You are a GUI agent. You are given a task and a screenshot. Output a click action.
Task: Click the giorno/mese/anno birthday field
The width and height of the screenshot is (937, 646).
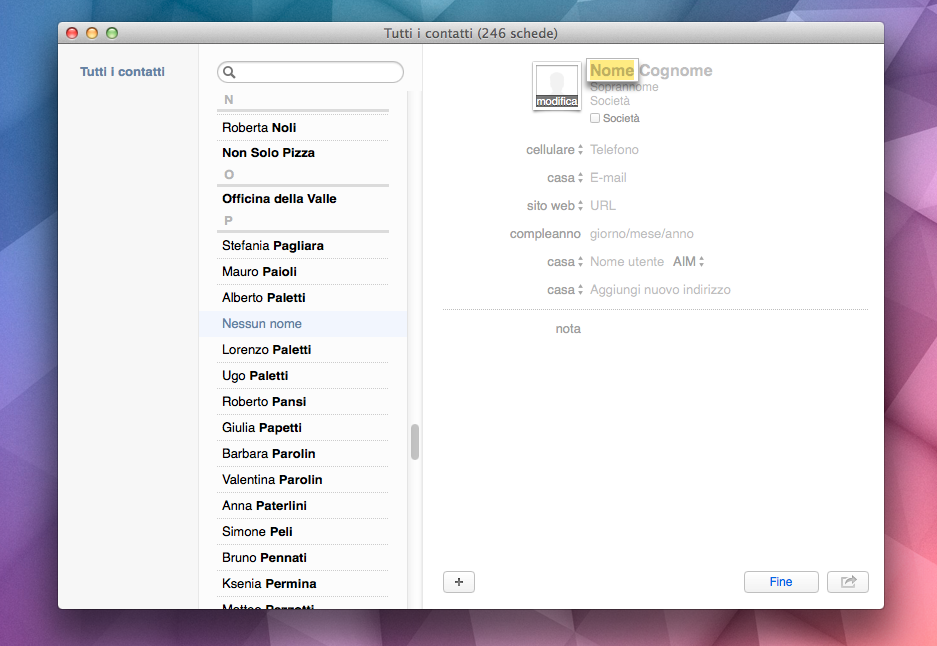pos(641,234)
